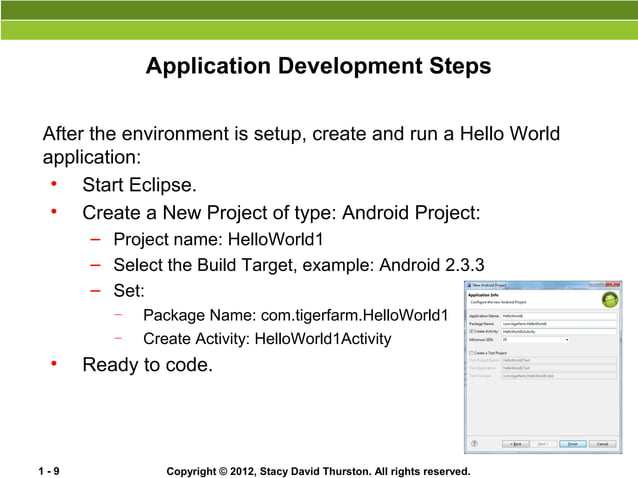Click the Android robot logo icon
The width and height of the screenshot is (638, 478).
(608, 299)
